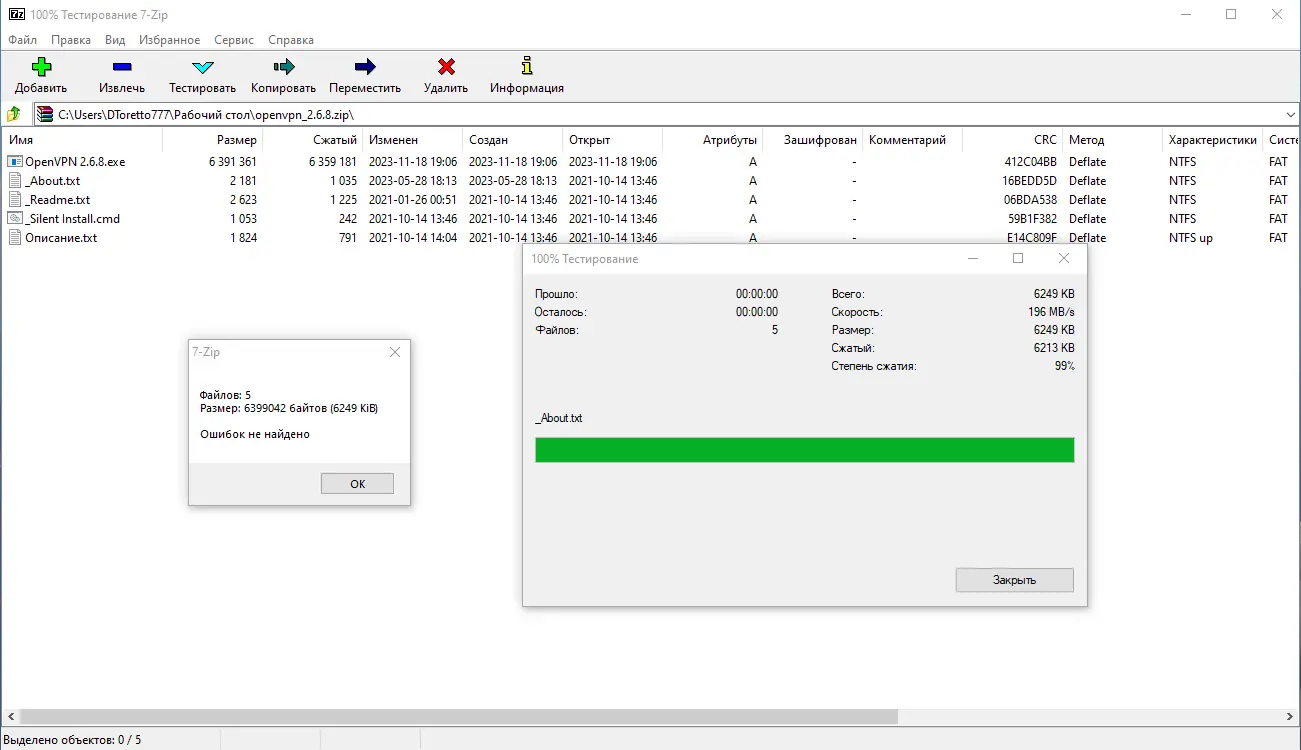Screen dimensions: 1301x750
Task: Expand the address path dropdown arrow
Action: 1289,114
